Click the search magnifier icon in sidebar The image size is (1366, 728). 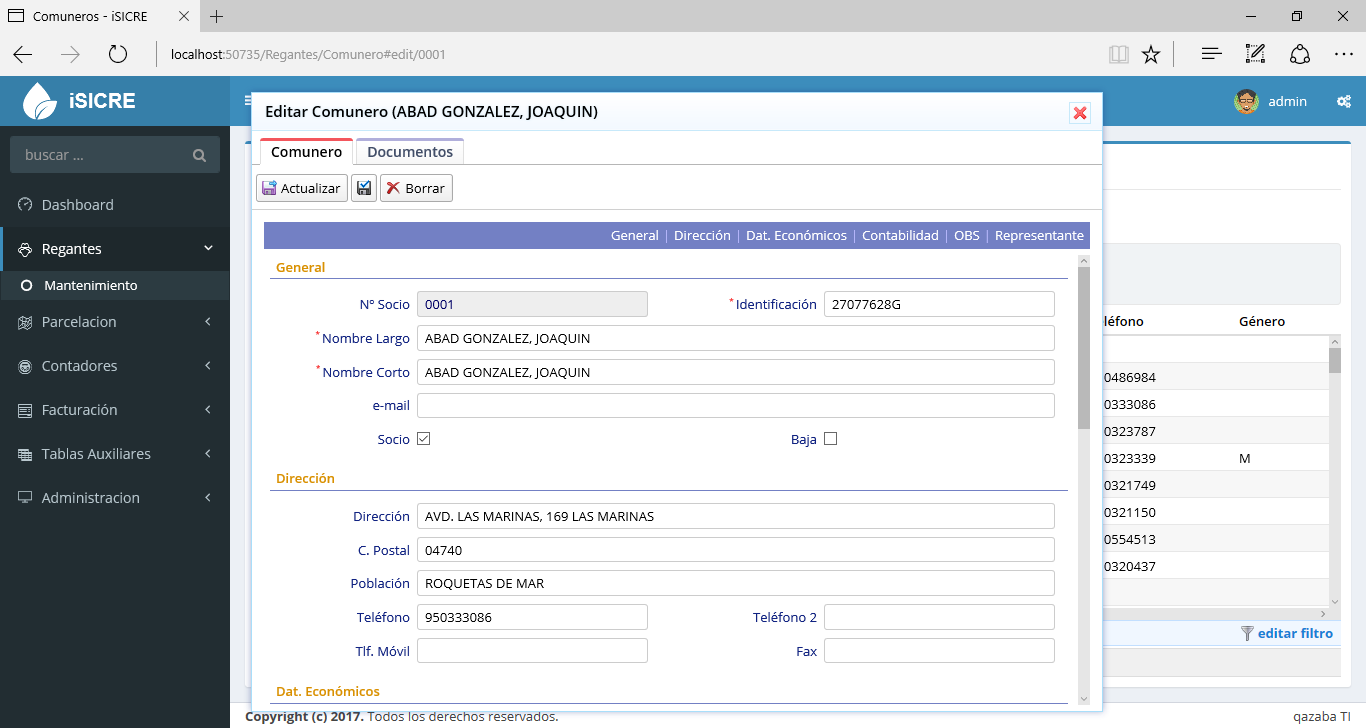(x=199, y=155)
